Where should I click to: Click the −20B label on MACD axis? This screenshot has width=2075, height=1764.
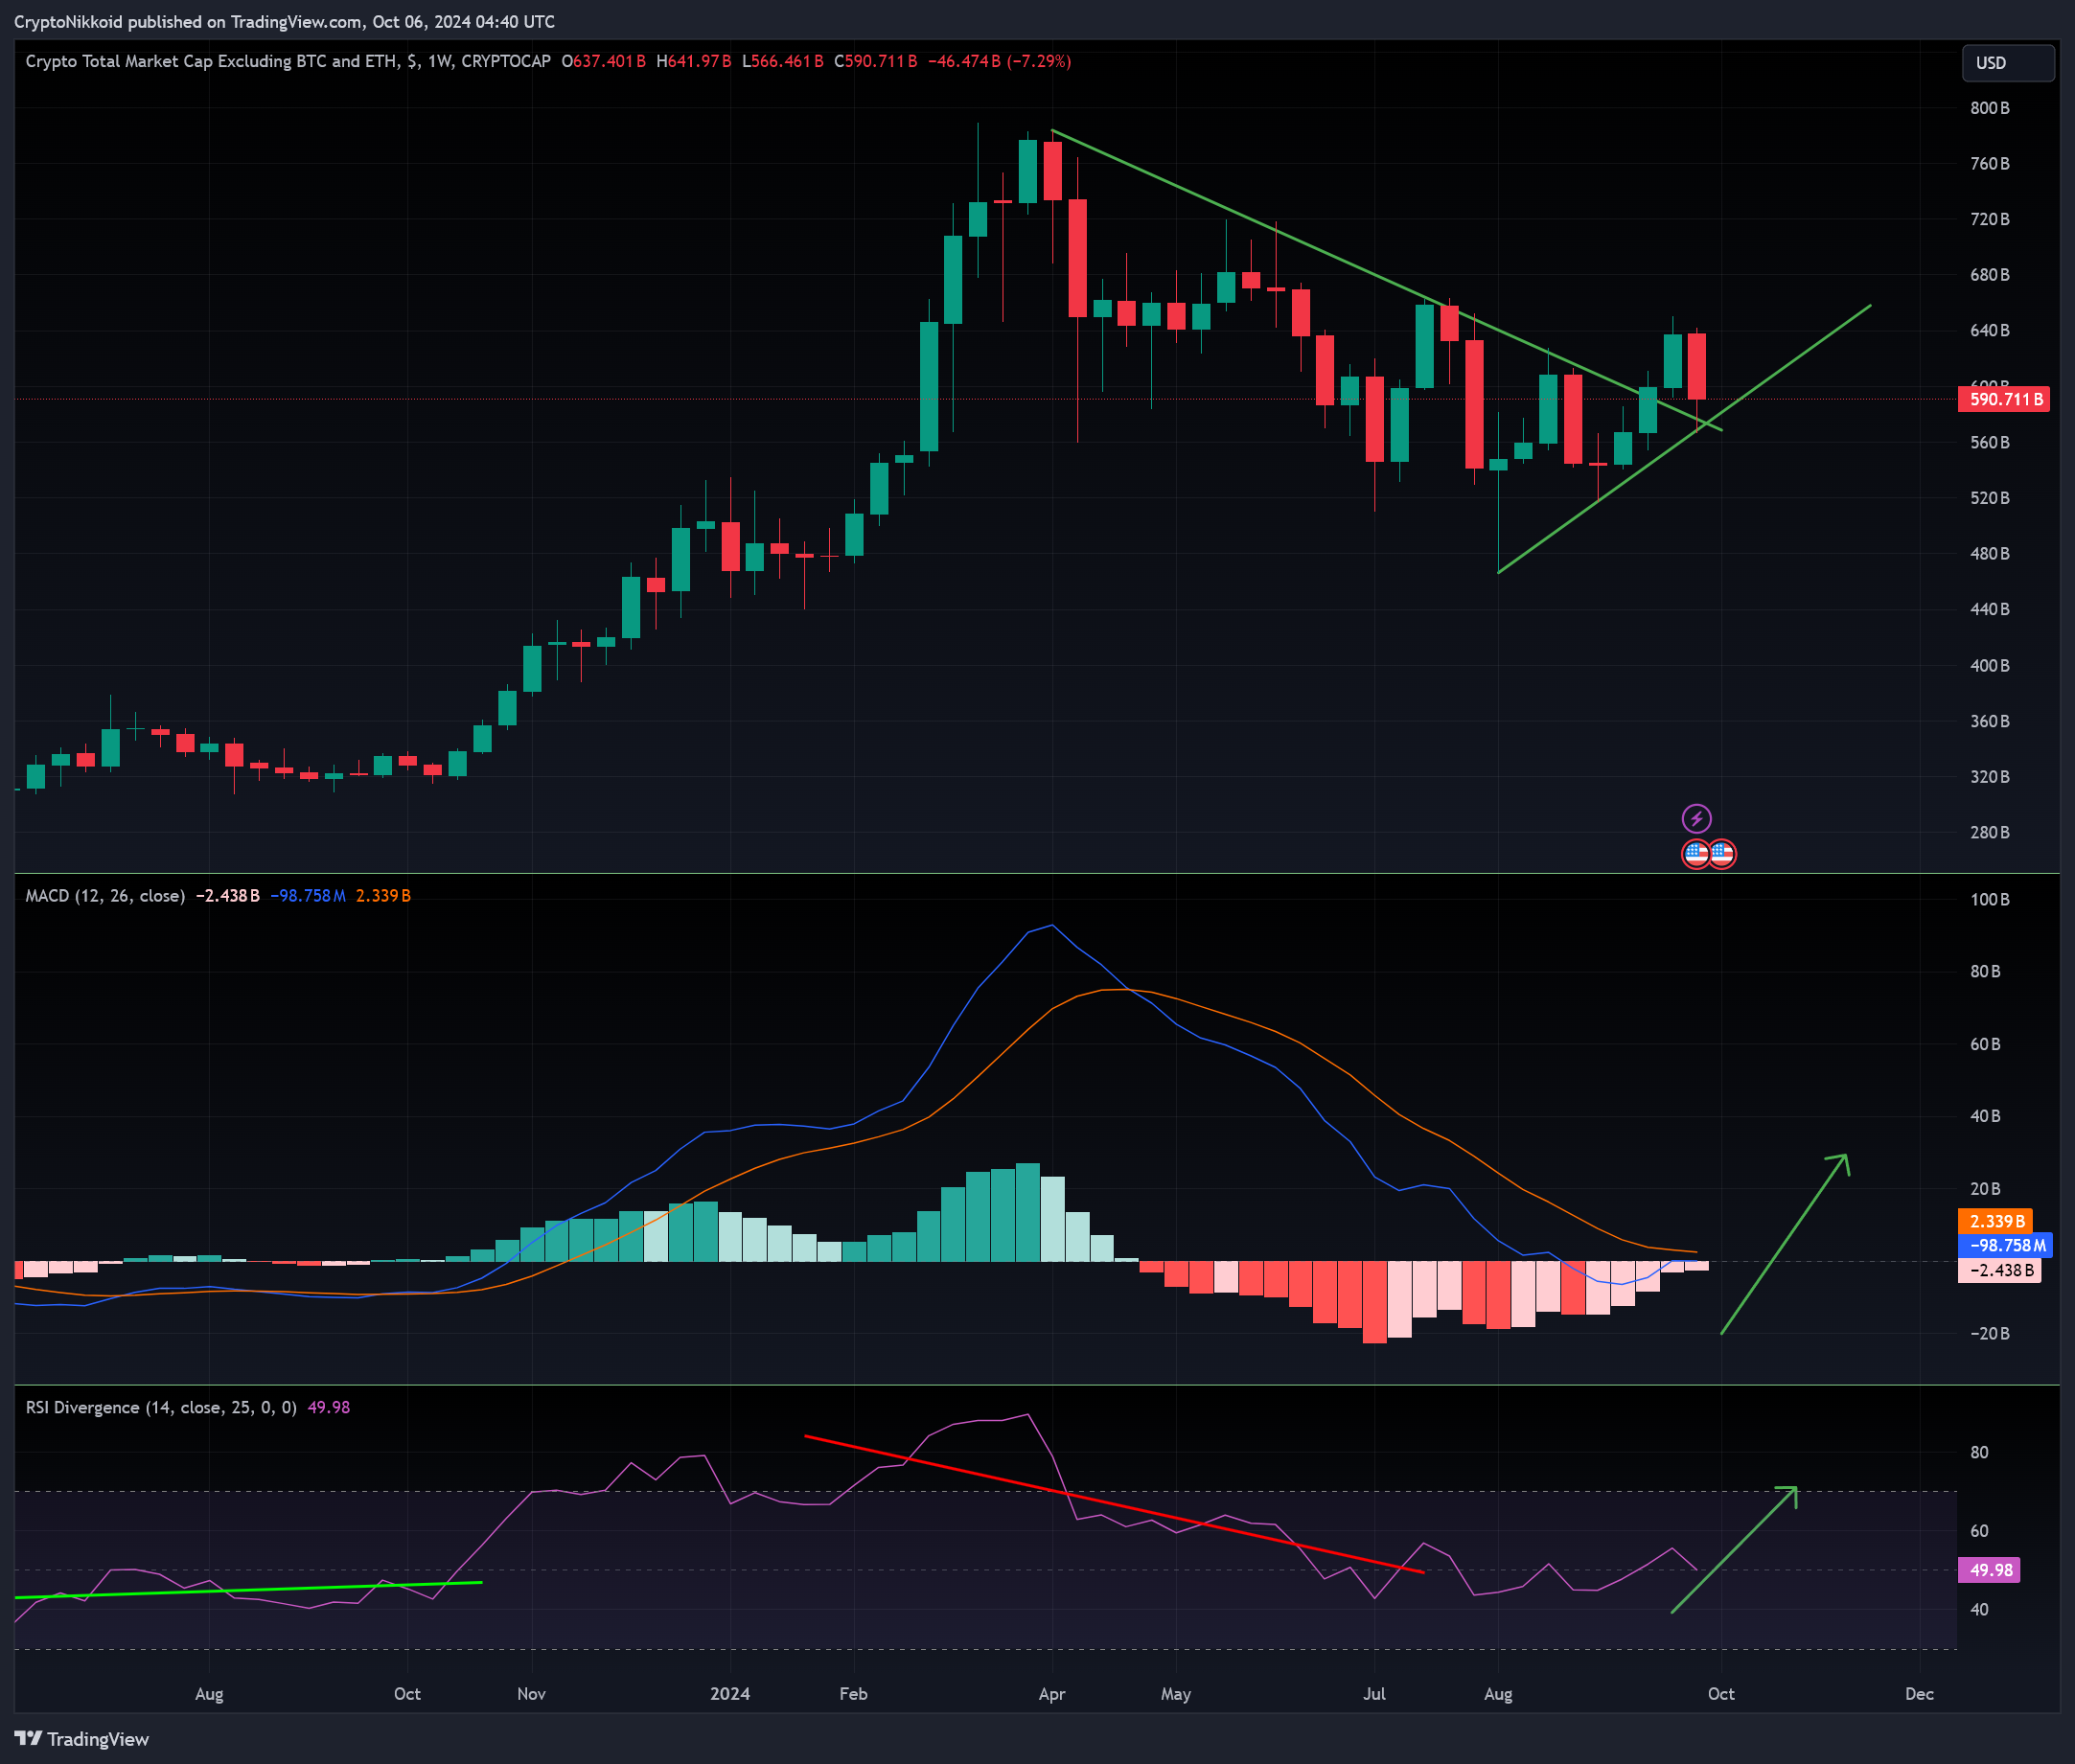click(1989, 1333)
